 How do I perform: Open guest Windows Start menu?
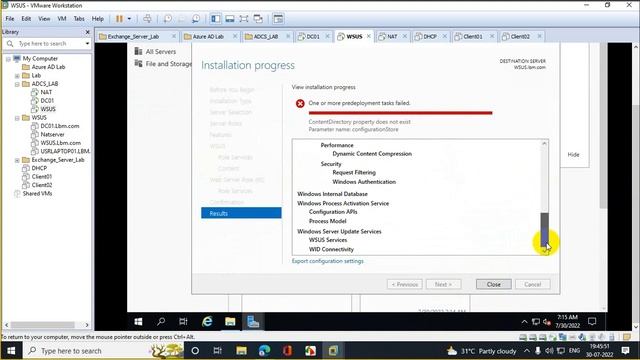[x=138, y=322]
